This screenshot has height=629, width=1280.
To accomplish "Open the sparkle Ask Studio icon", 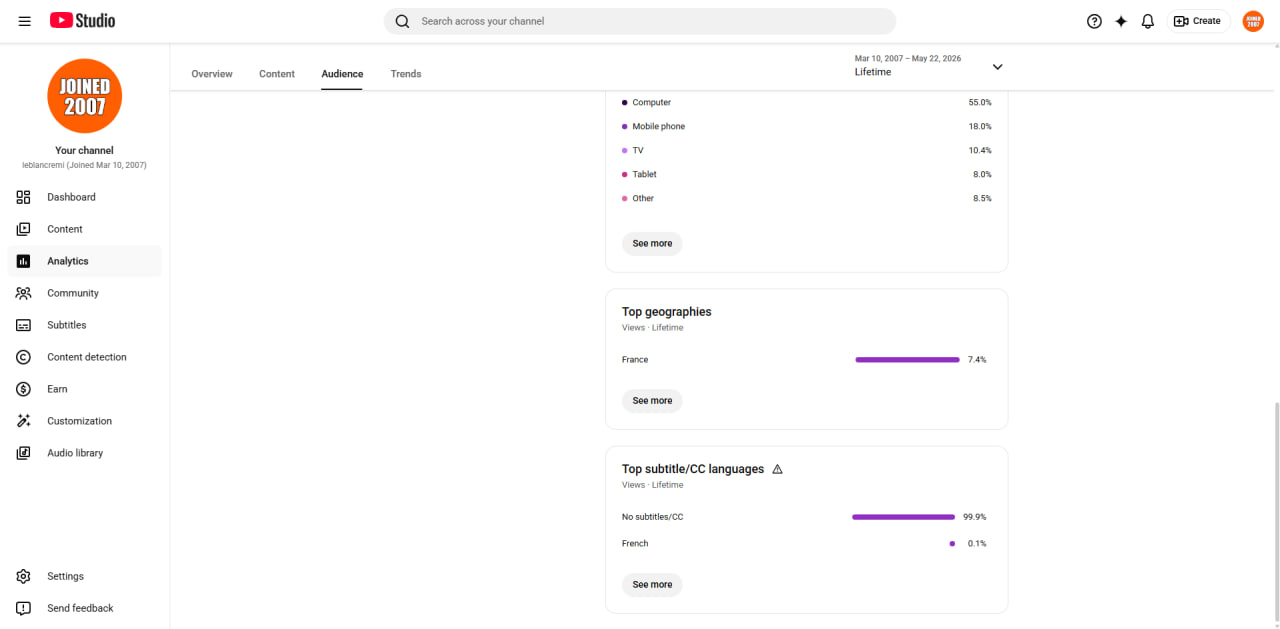I will pos(1121,21).
